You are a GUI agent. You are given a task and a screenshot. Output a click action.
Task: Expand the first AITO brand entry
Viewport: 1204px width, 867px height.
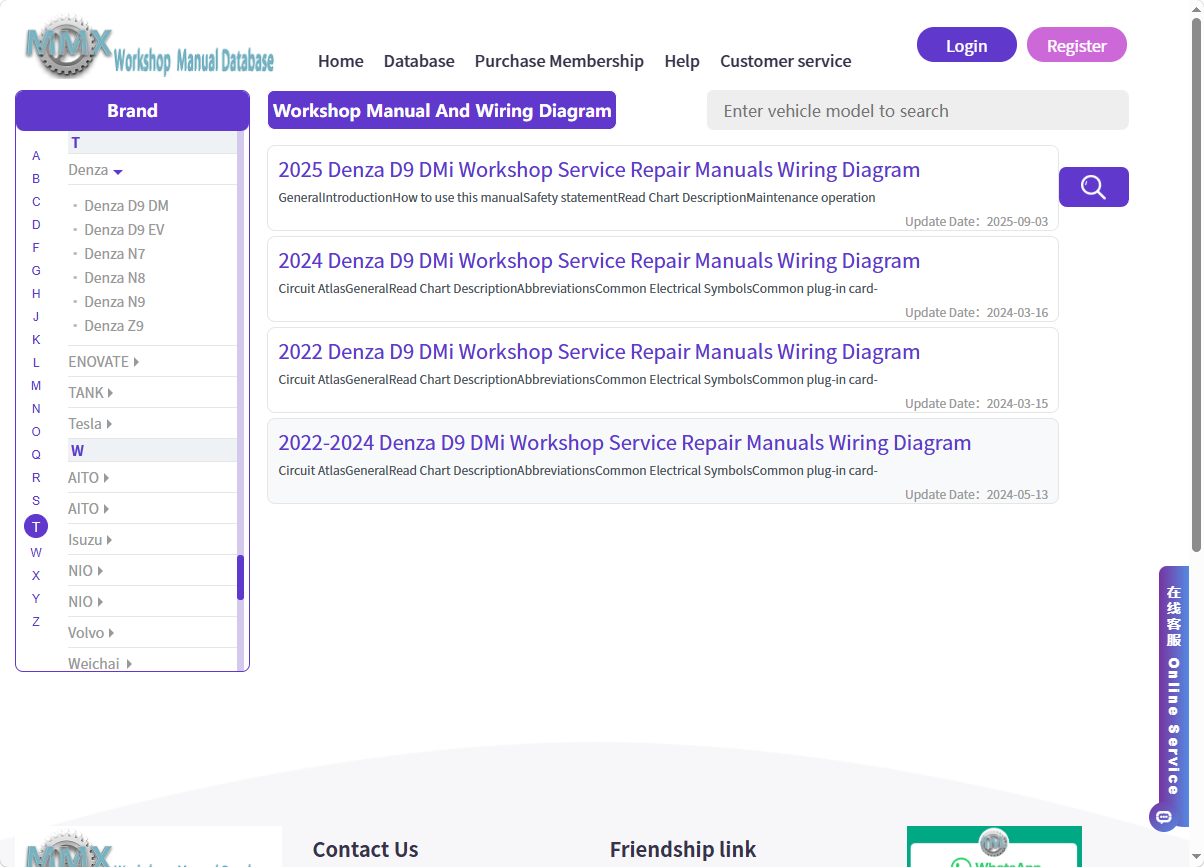click(89, 478)
